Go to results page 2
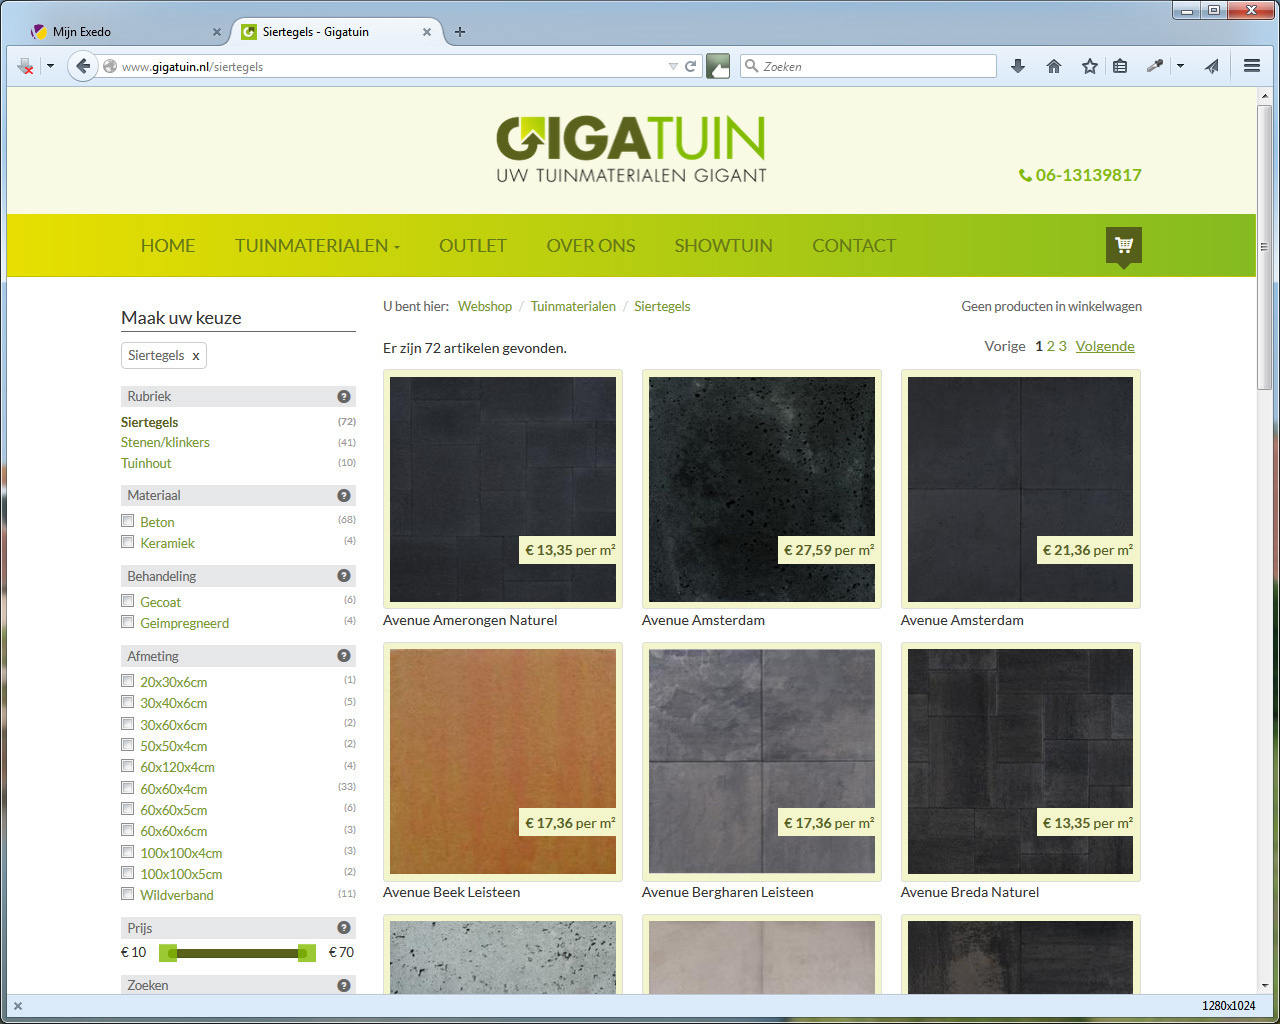The width and height of the screenshot is (1280, 1024). [1051, 346]
